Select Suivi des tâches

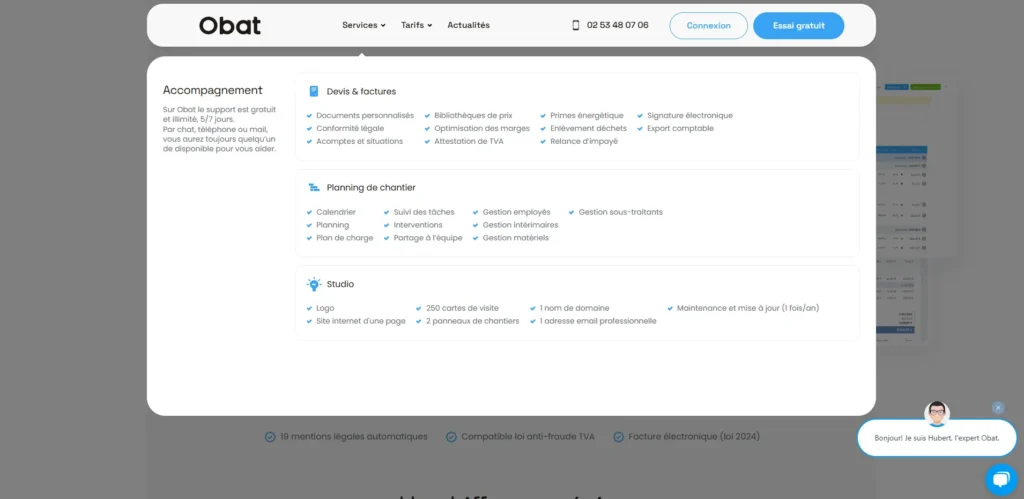424,212
